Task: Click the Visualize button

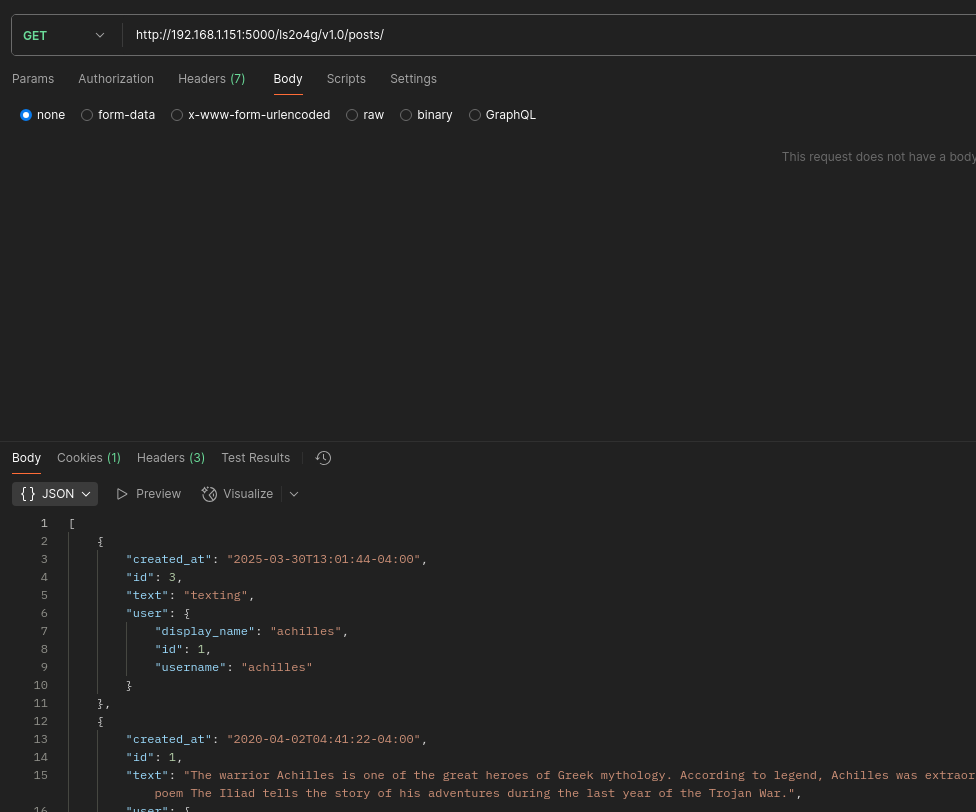Action: 238,494
